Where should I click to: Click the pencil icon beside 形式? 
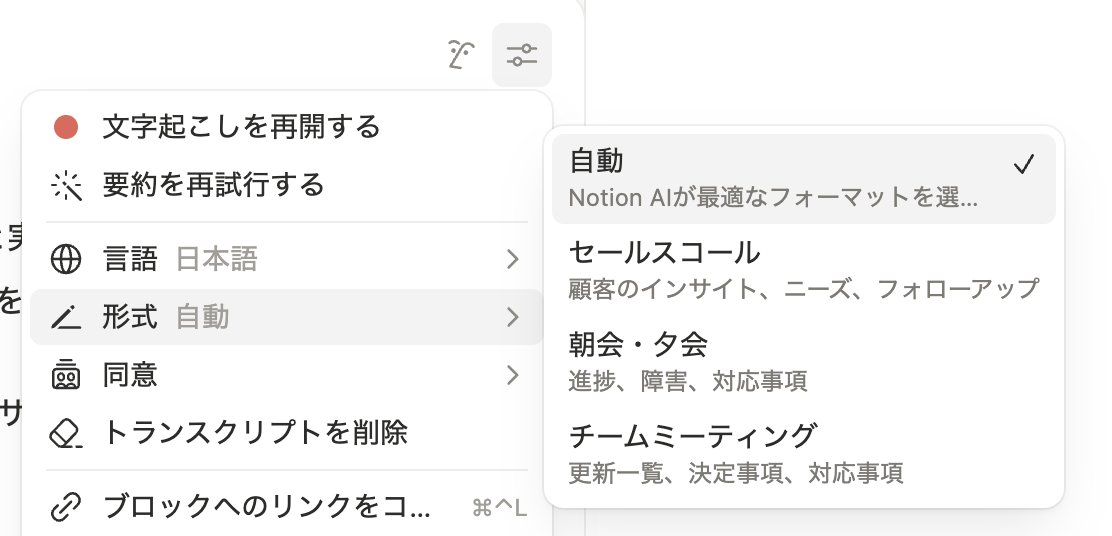coord(66,317)
